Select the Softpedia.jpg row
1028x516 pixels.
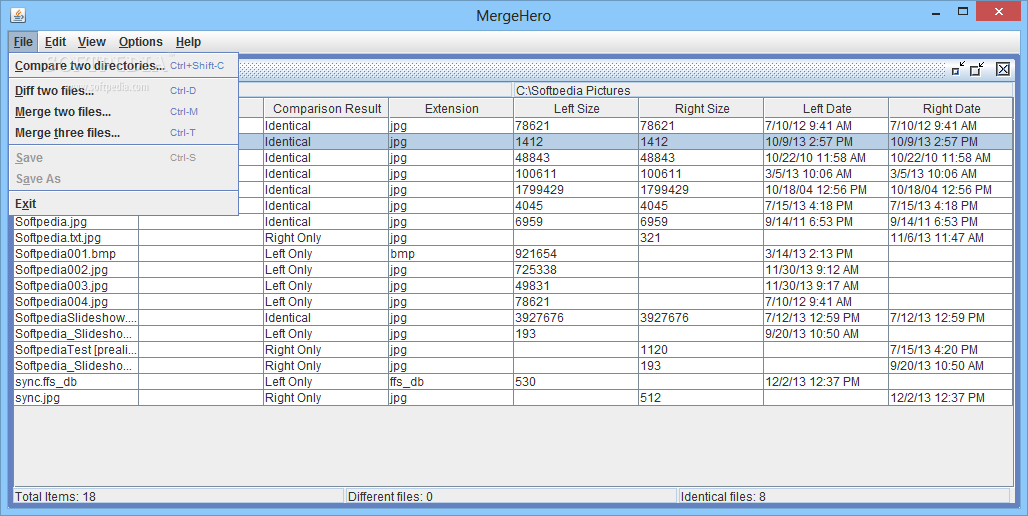click(513, 222)
